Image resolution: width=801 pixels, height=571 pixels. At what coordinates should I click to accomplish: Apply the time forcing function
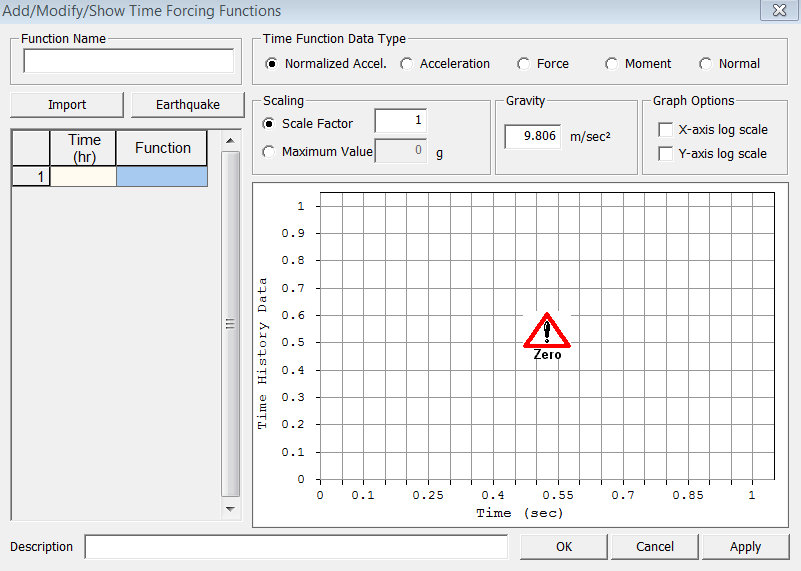click(x=745, y=547)
